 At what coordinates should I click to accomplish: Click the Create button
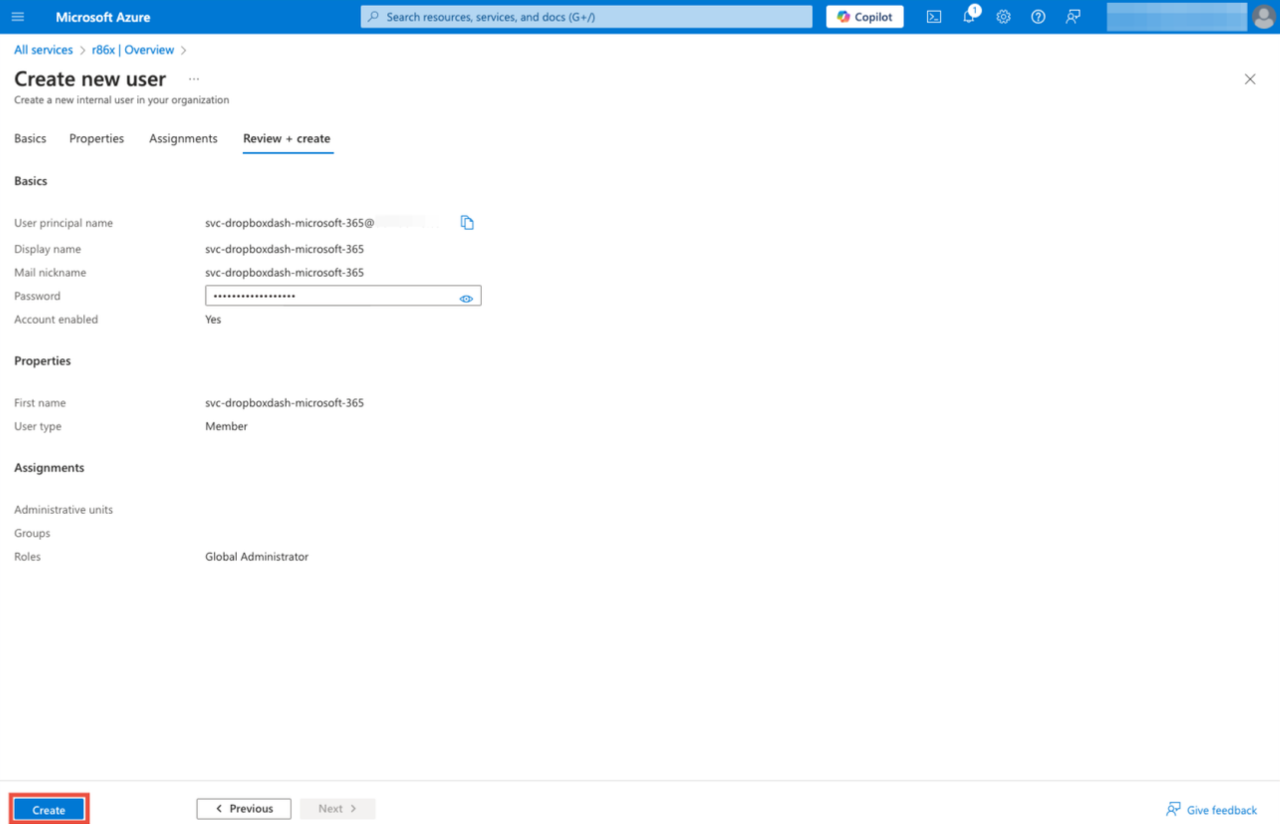tap(47, 808)
